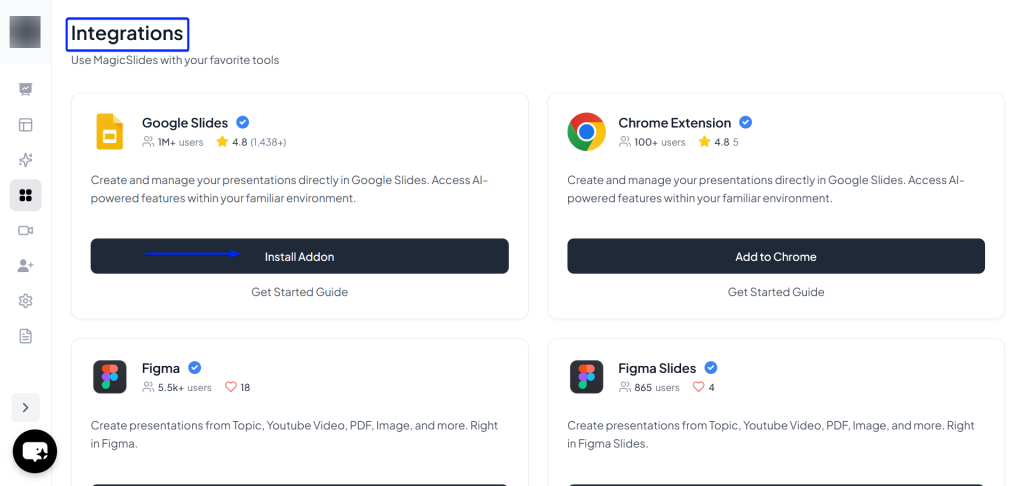Click the blurred profile avatar at top left

25,32
